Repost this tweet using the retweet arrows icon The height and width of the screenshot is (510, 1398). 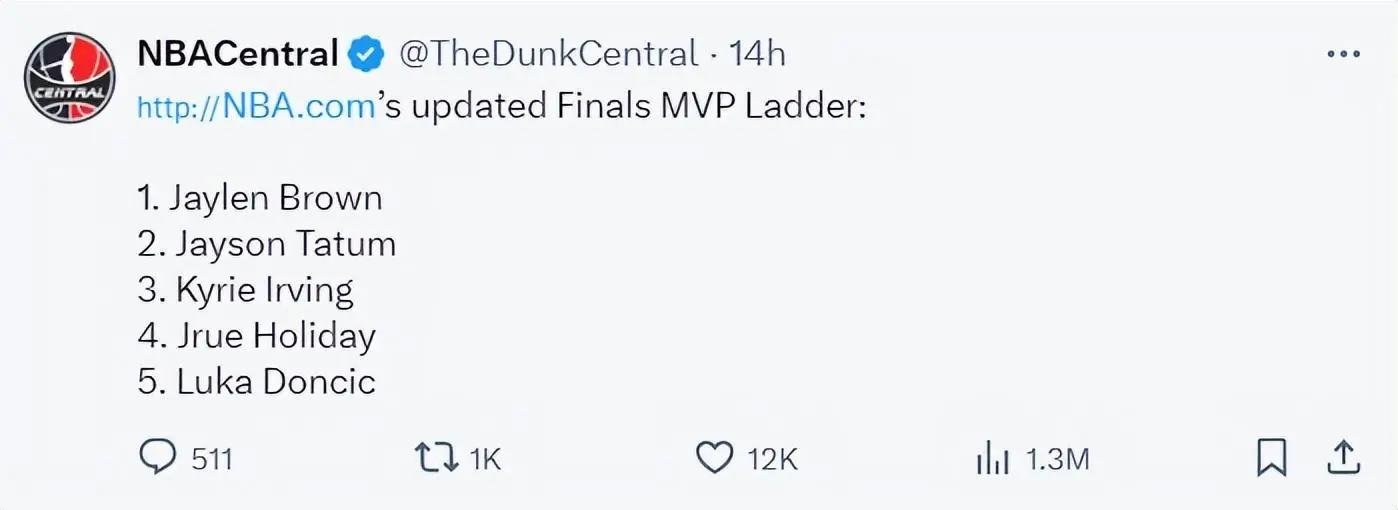[x=434, y=458]
